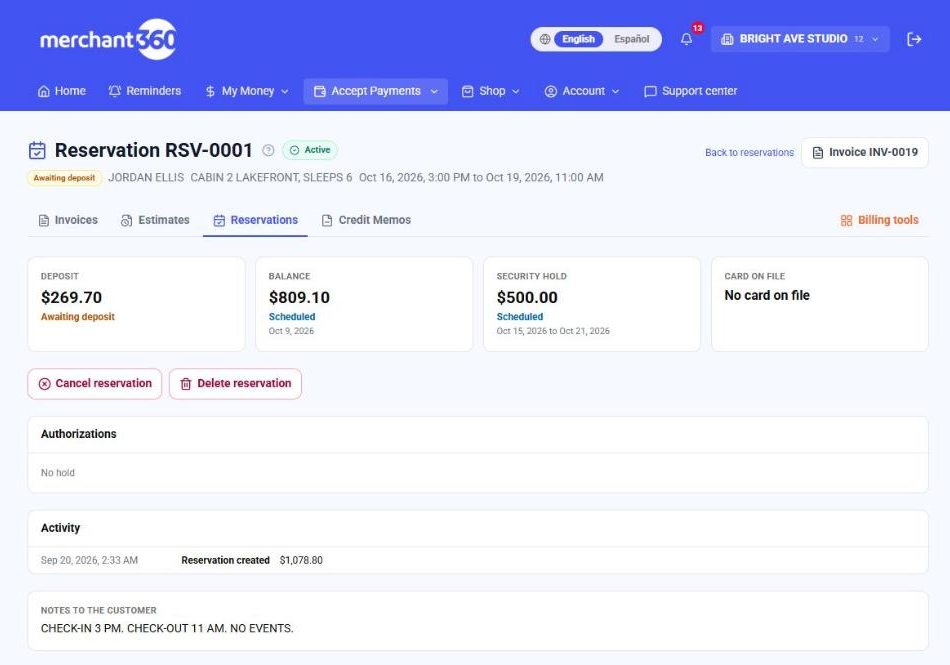950x665 pixels.
Task: Click Scheduled status under Balance
Action: tap(292, 317)
